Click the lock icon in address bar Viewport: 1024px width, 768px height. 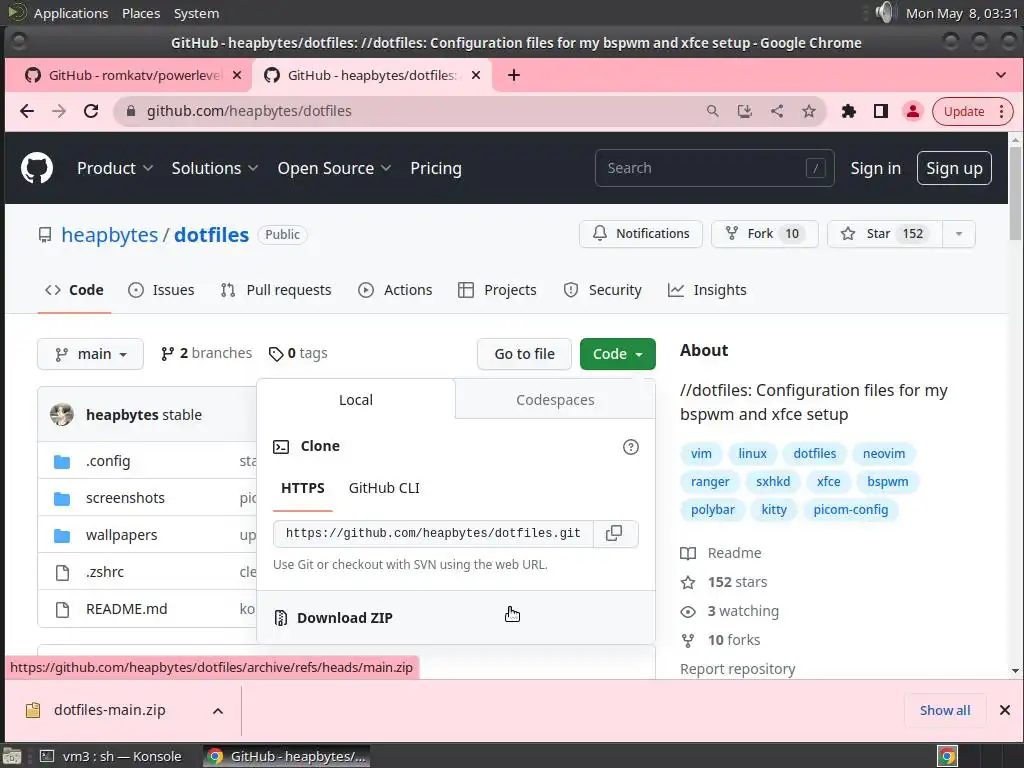(131, 111)
